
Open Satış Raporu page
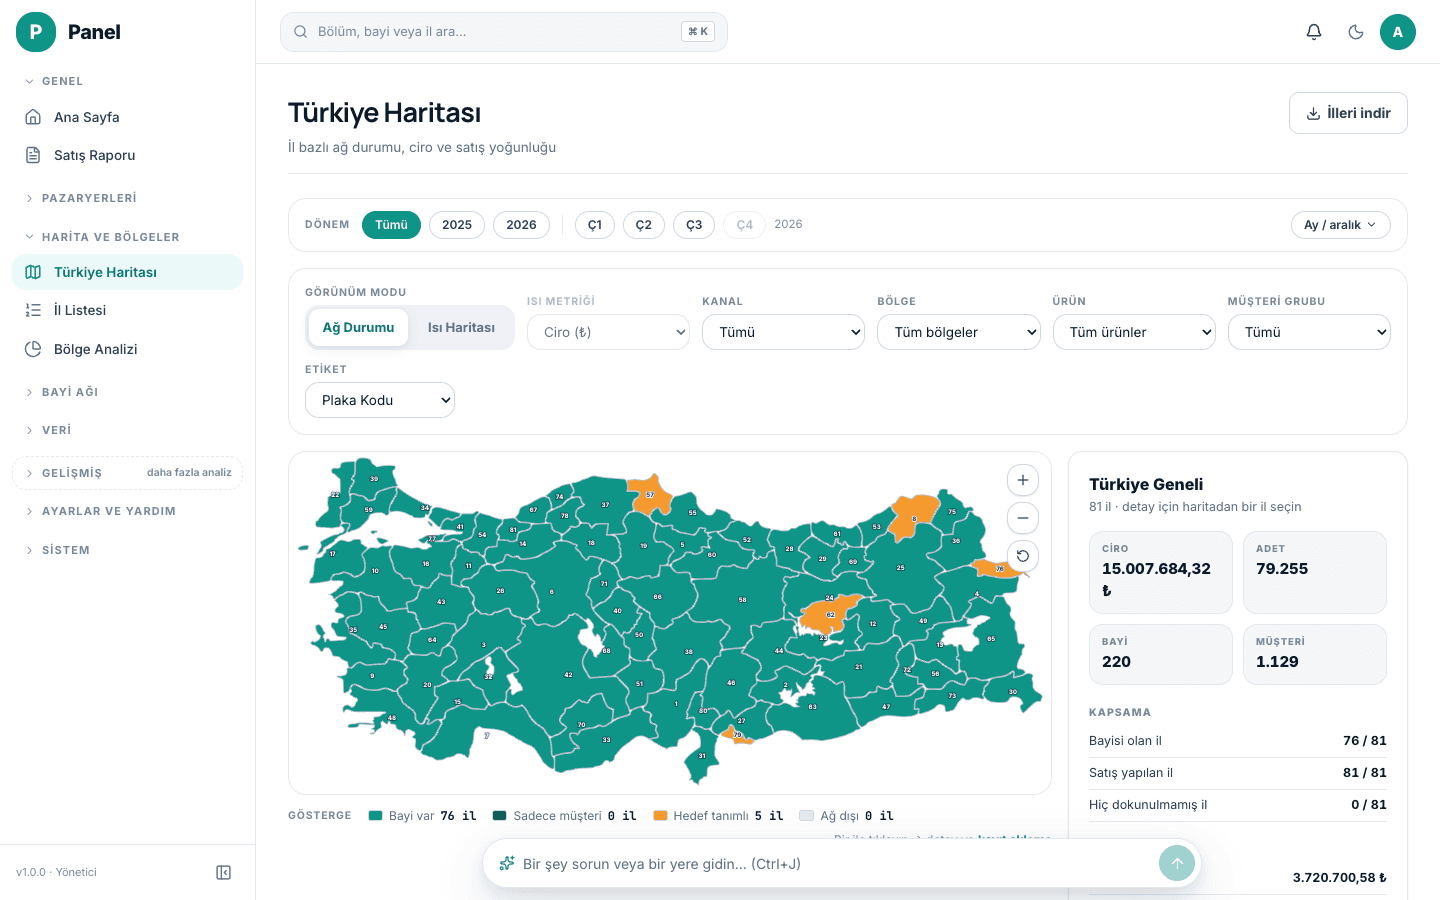[x=127, y=155]
